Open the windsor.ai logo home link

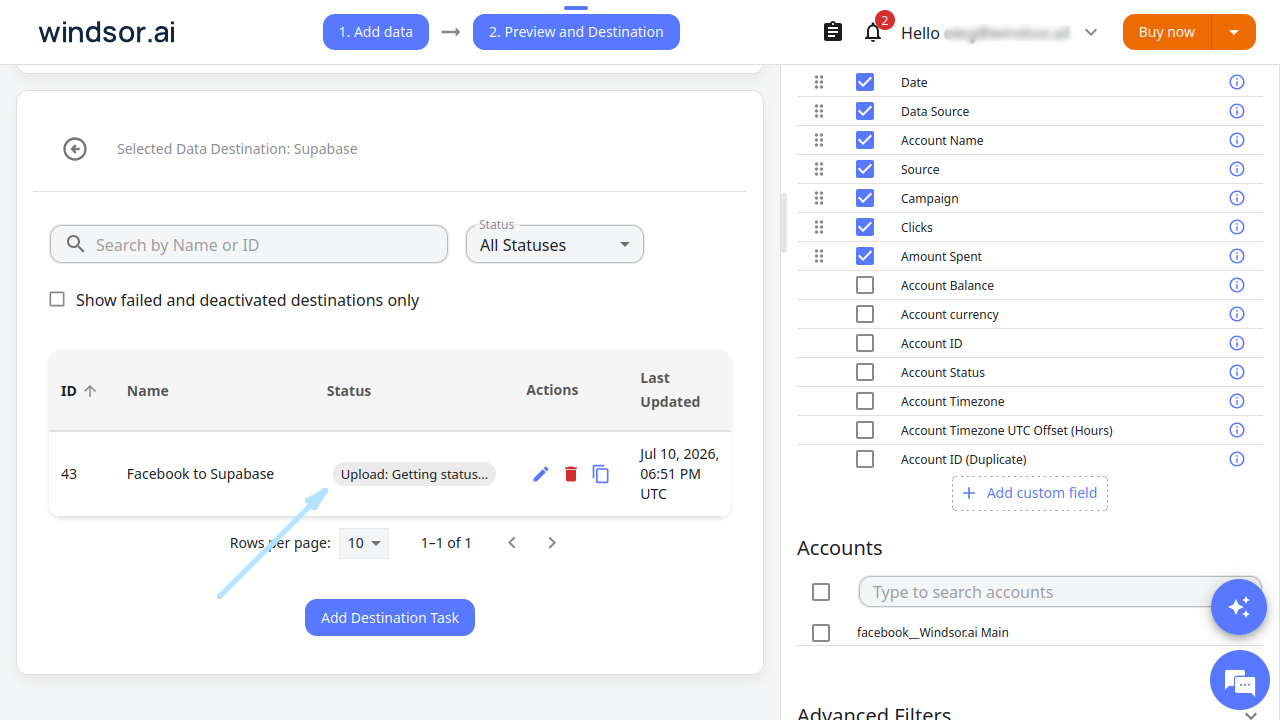point(107,32)
